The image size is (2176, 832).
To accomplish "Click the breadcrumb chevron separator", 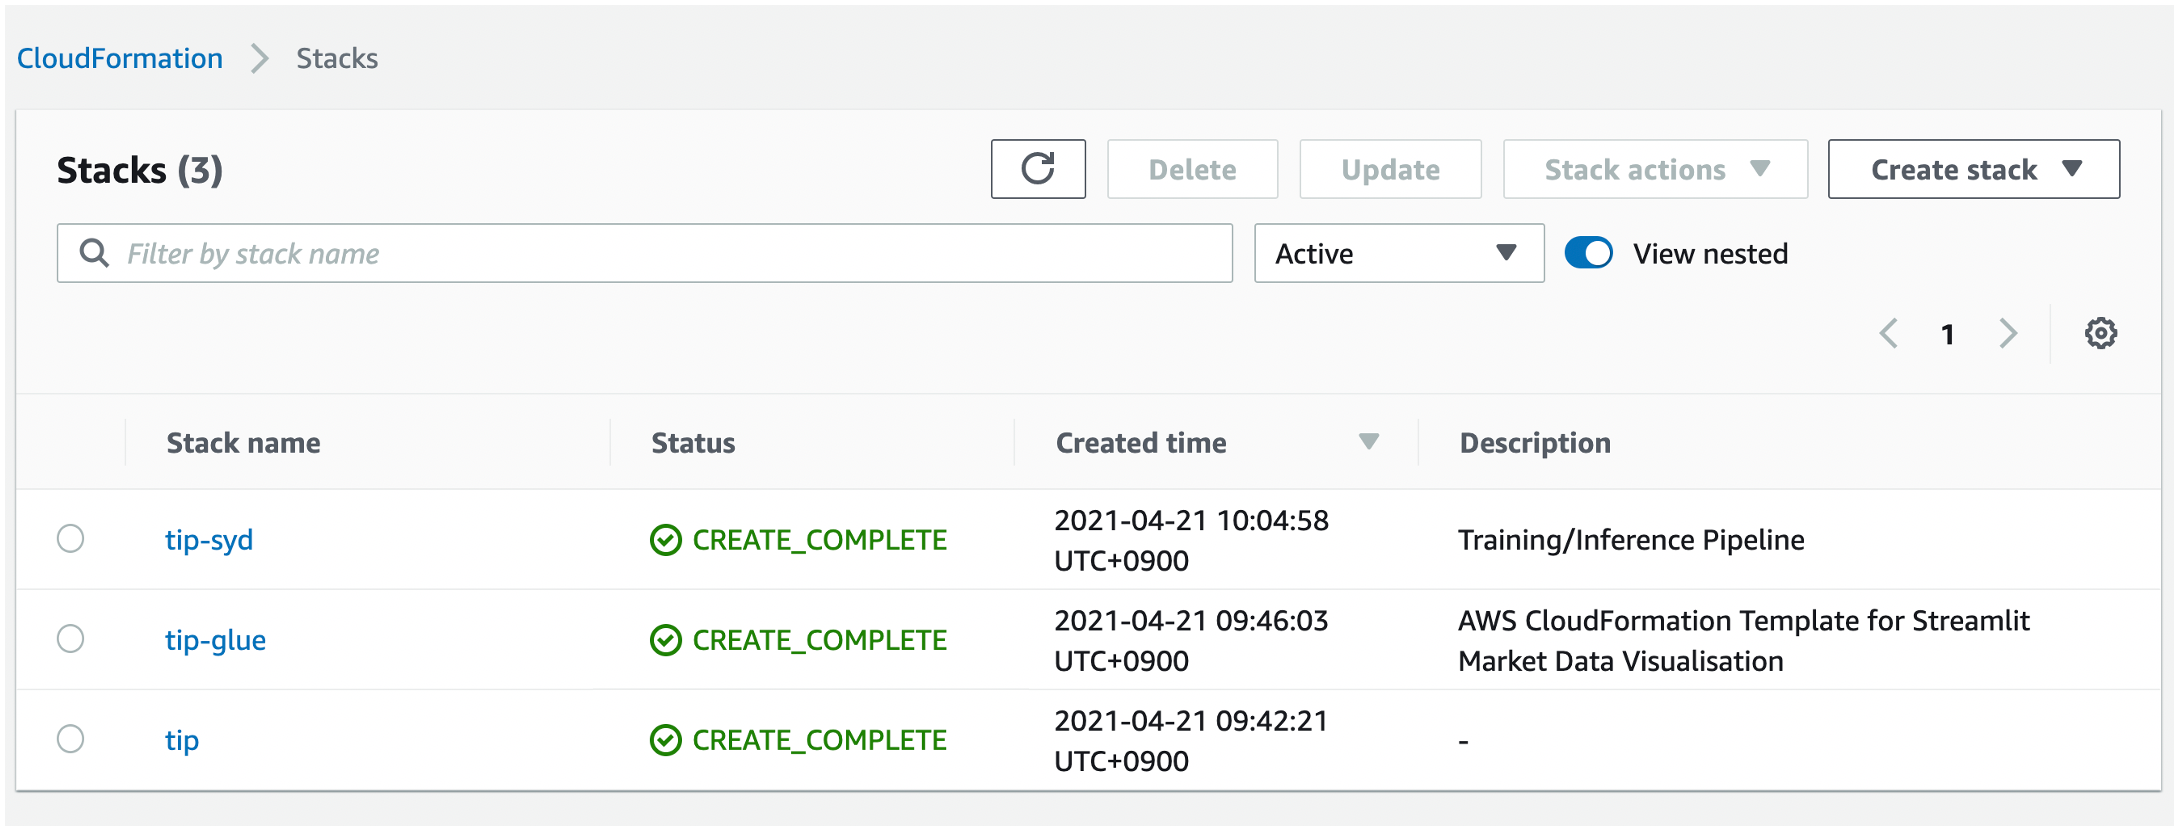I will click(260, 58).
